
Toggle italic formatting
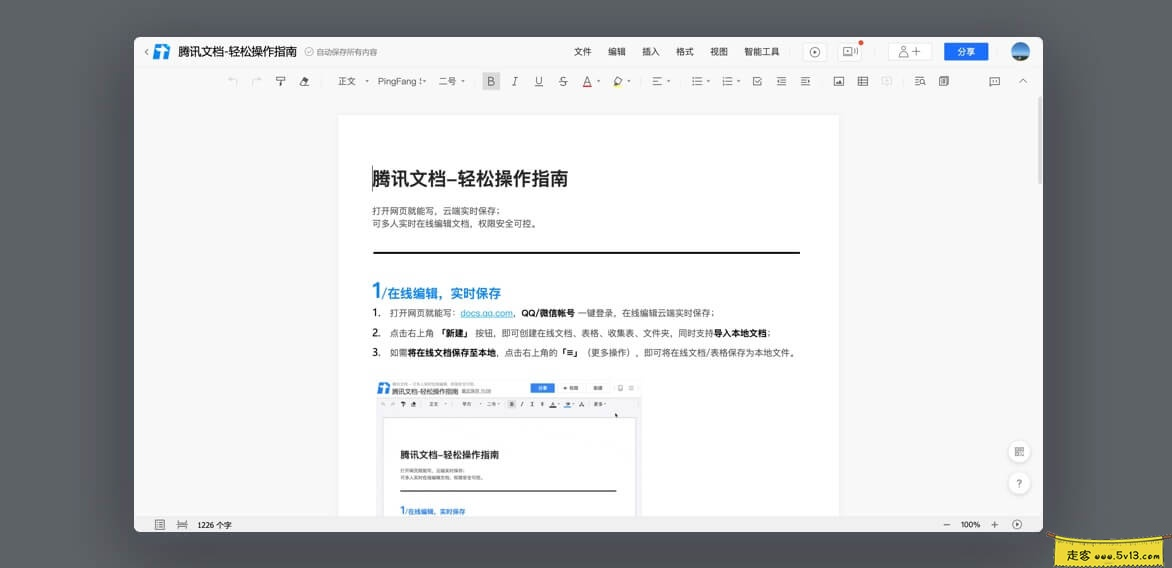coord(515,81)
